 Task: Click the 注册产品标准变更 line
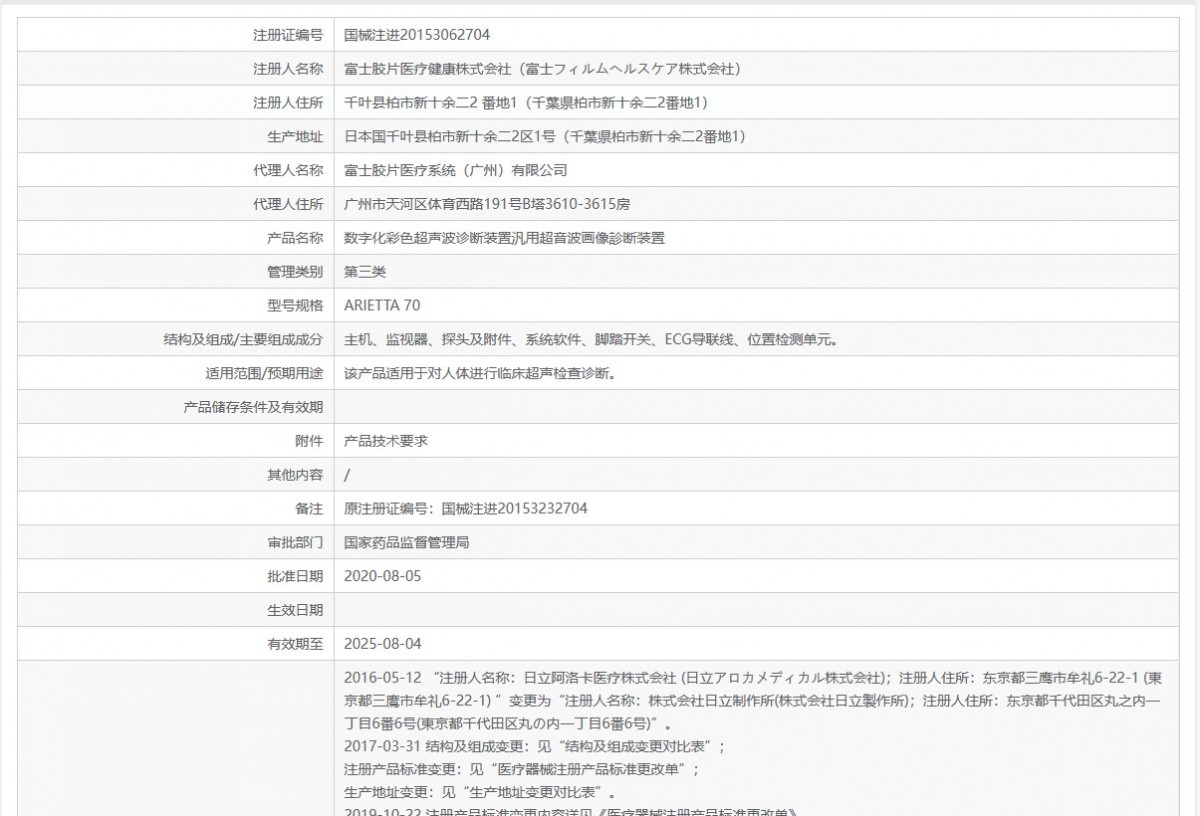click(x=521, y=769)
